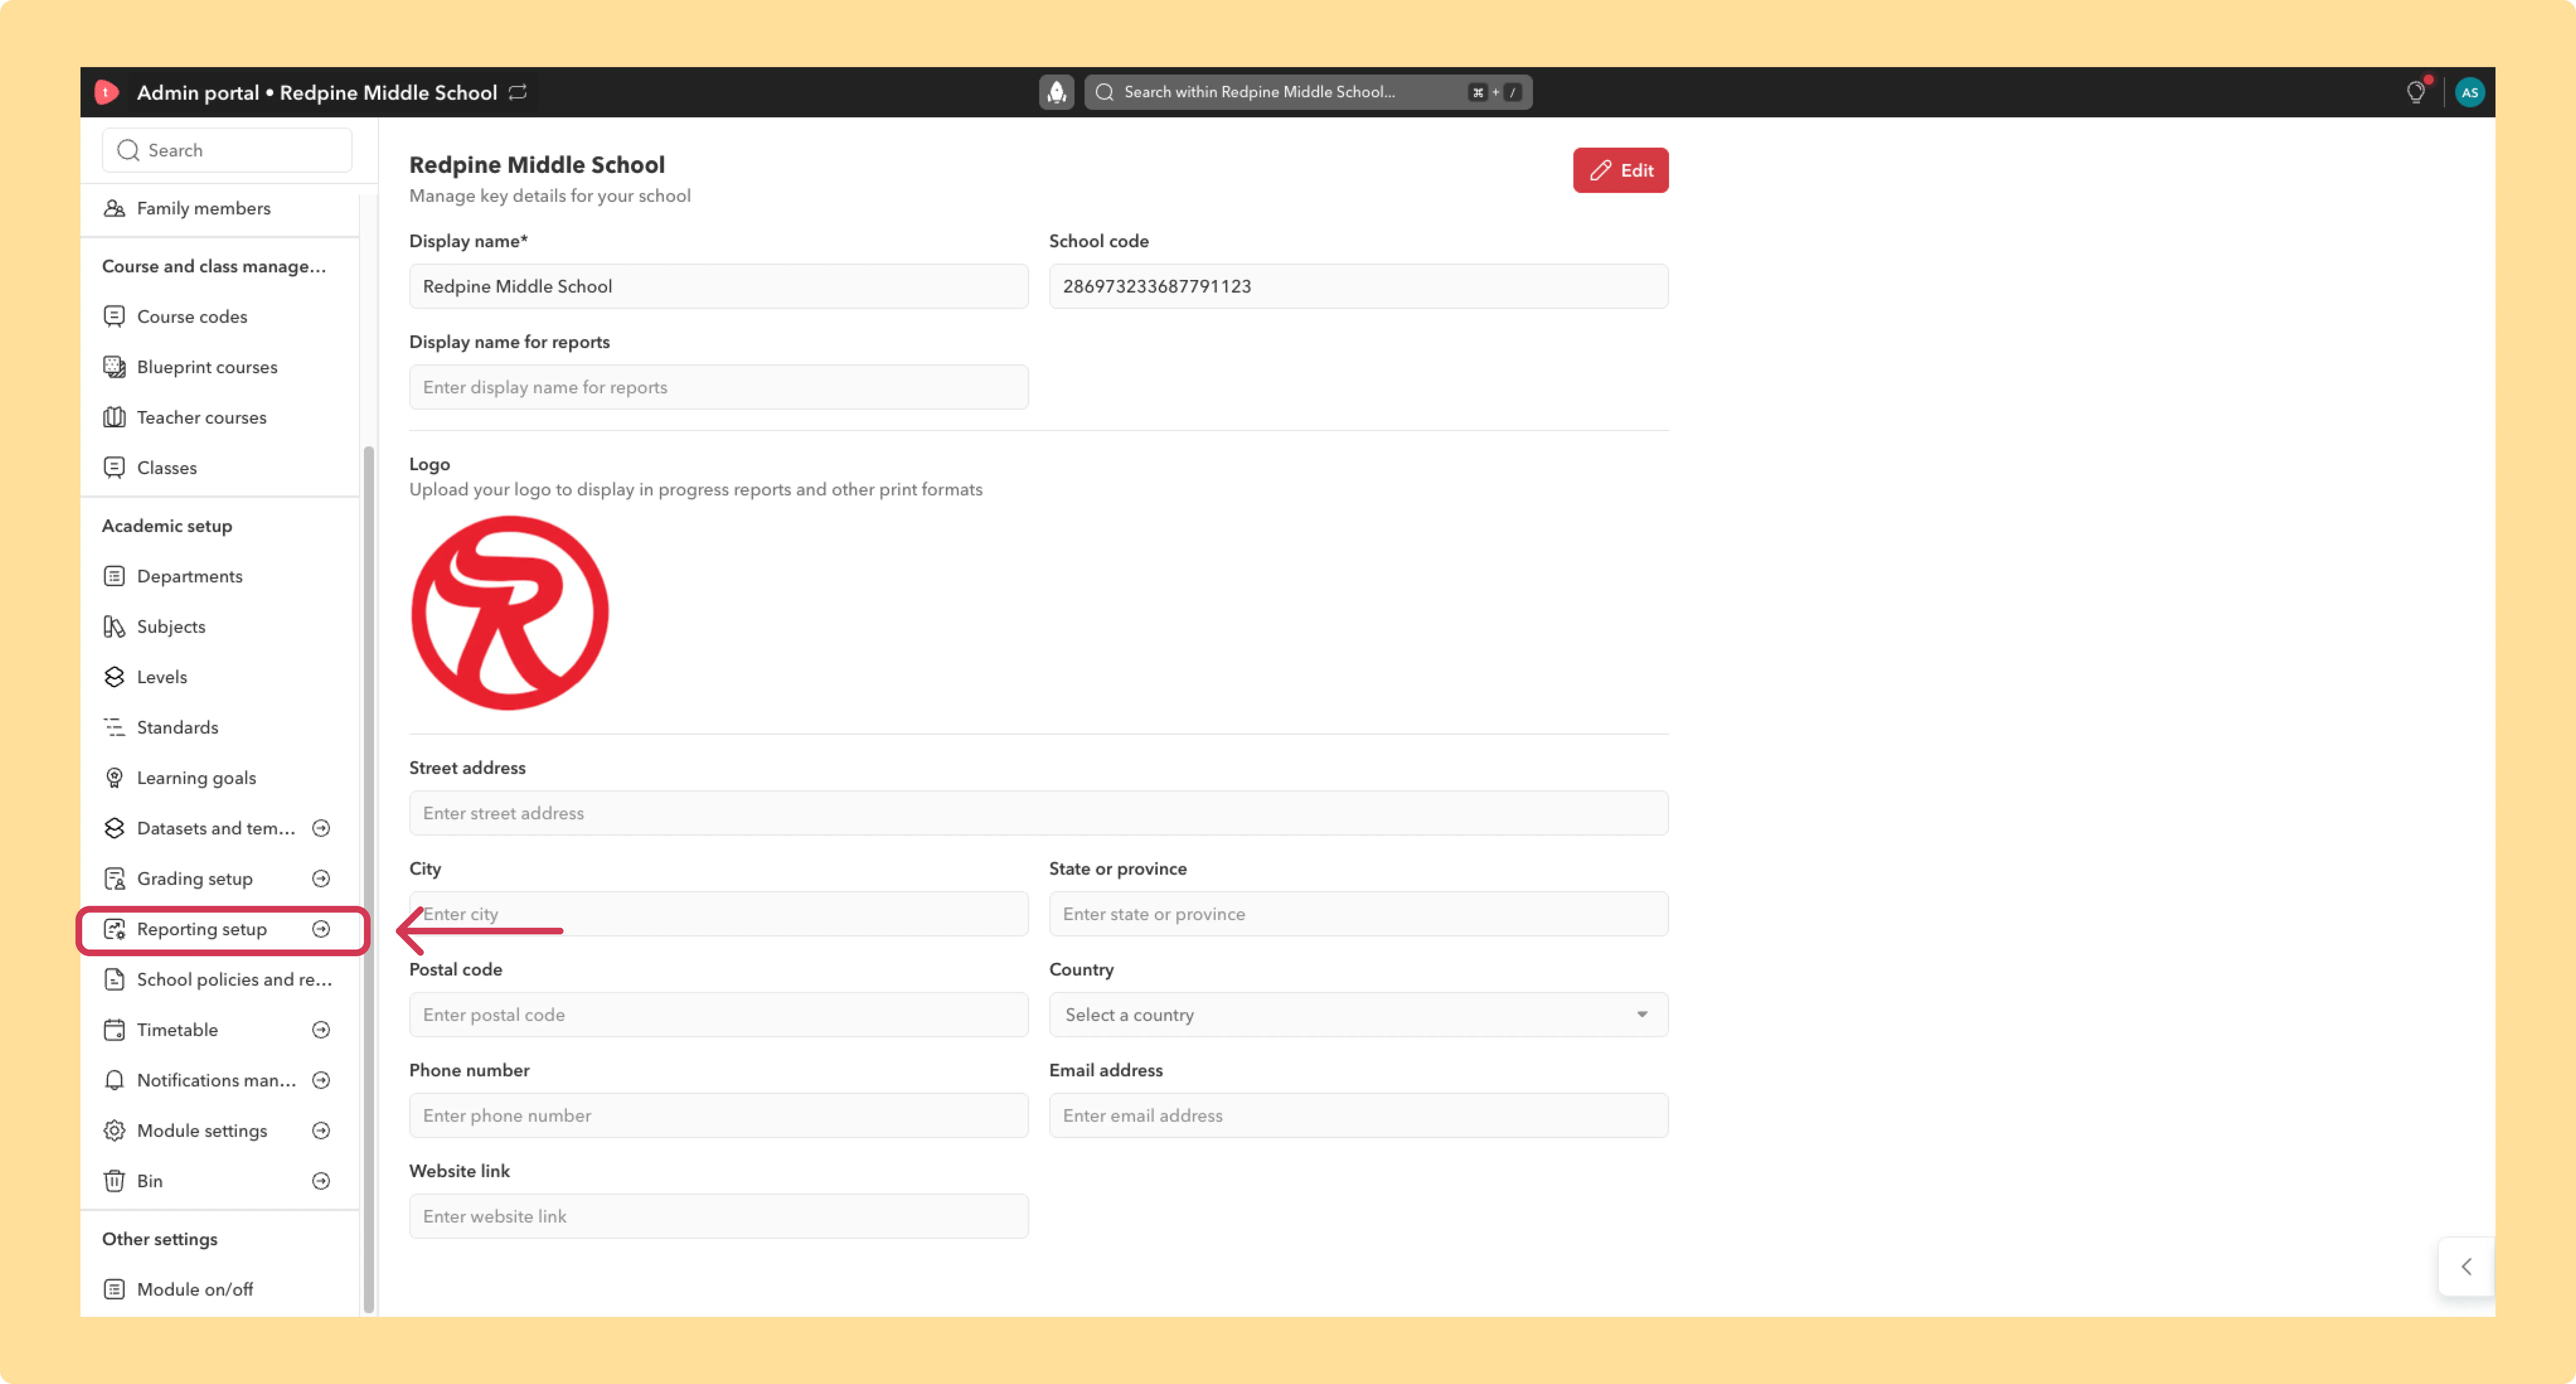Click the switch school icon beside Redpine Middle School
The width and height of the screenshot is (2576, 1384).
coord(517,92)
